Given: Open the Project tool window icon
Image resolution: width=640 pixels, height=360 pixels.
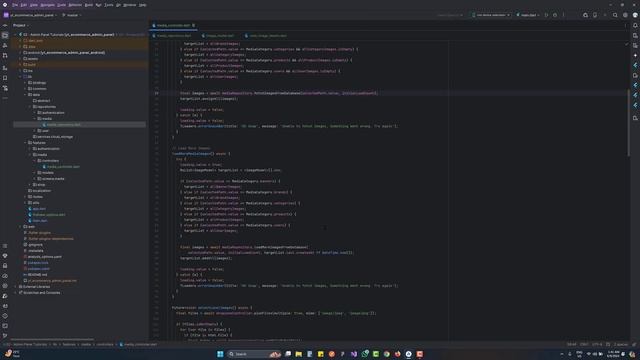Looking at the screenshot, I should pos(5,36).
